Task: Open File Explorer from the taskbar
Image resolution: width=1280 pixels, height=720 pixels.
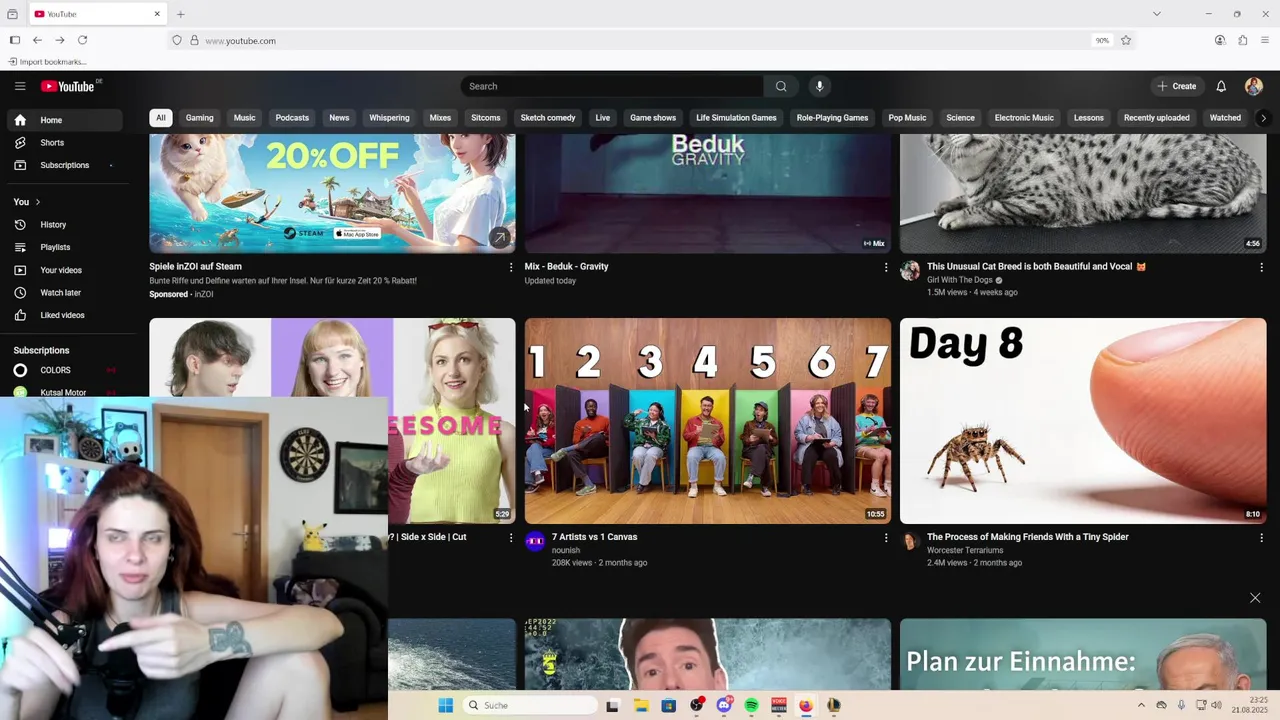Action: 641,705
